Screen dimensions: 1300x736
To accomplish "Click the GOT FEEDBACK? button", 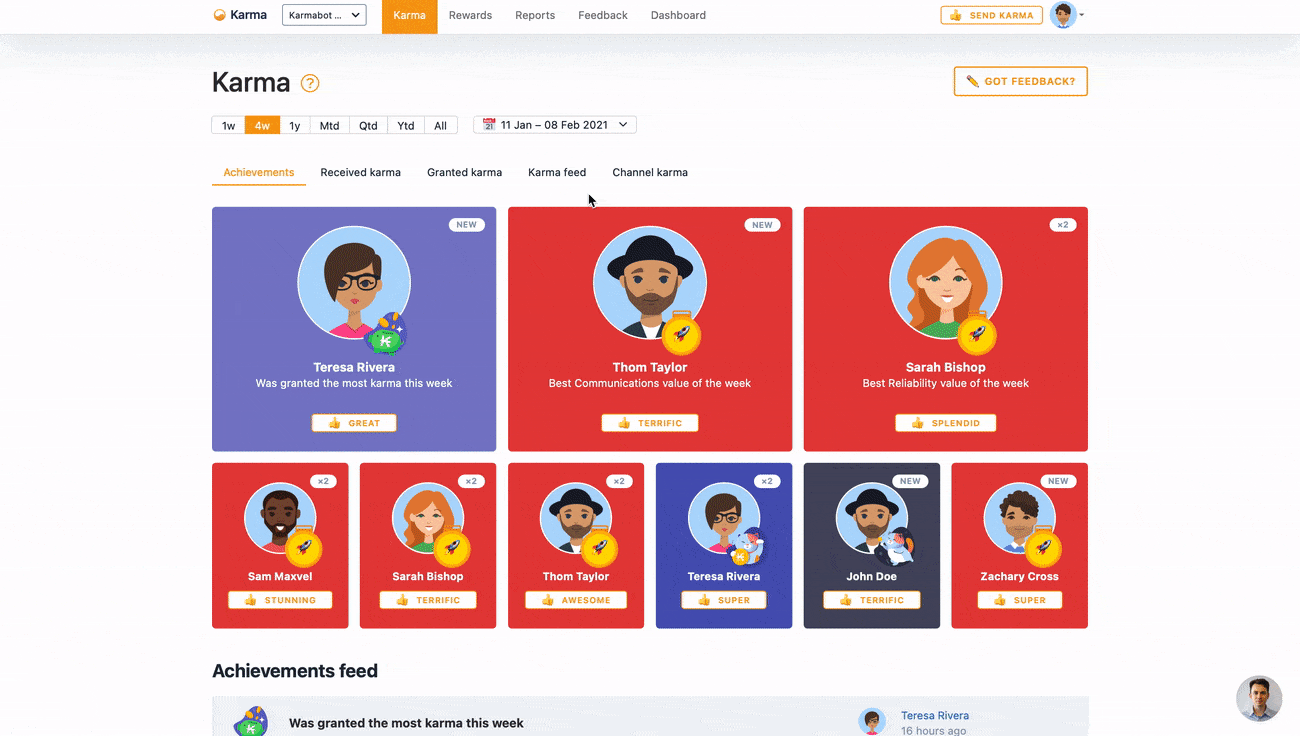I will [1020, 81].
